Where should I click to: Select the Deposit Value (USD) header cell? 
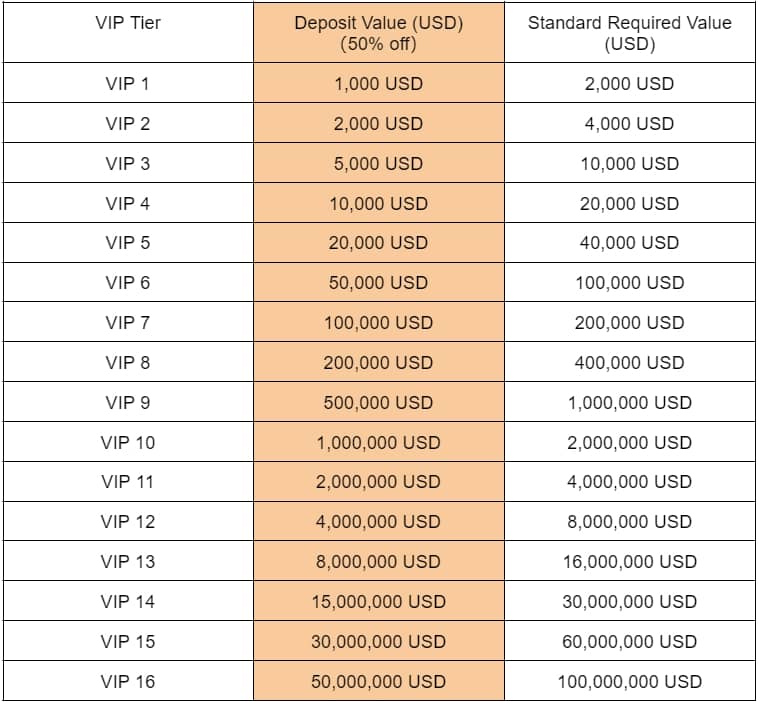[378, 33]
